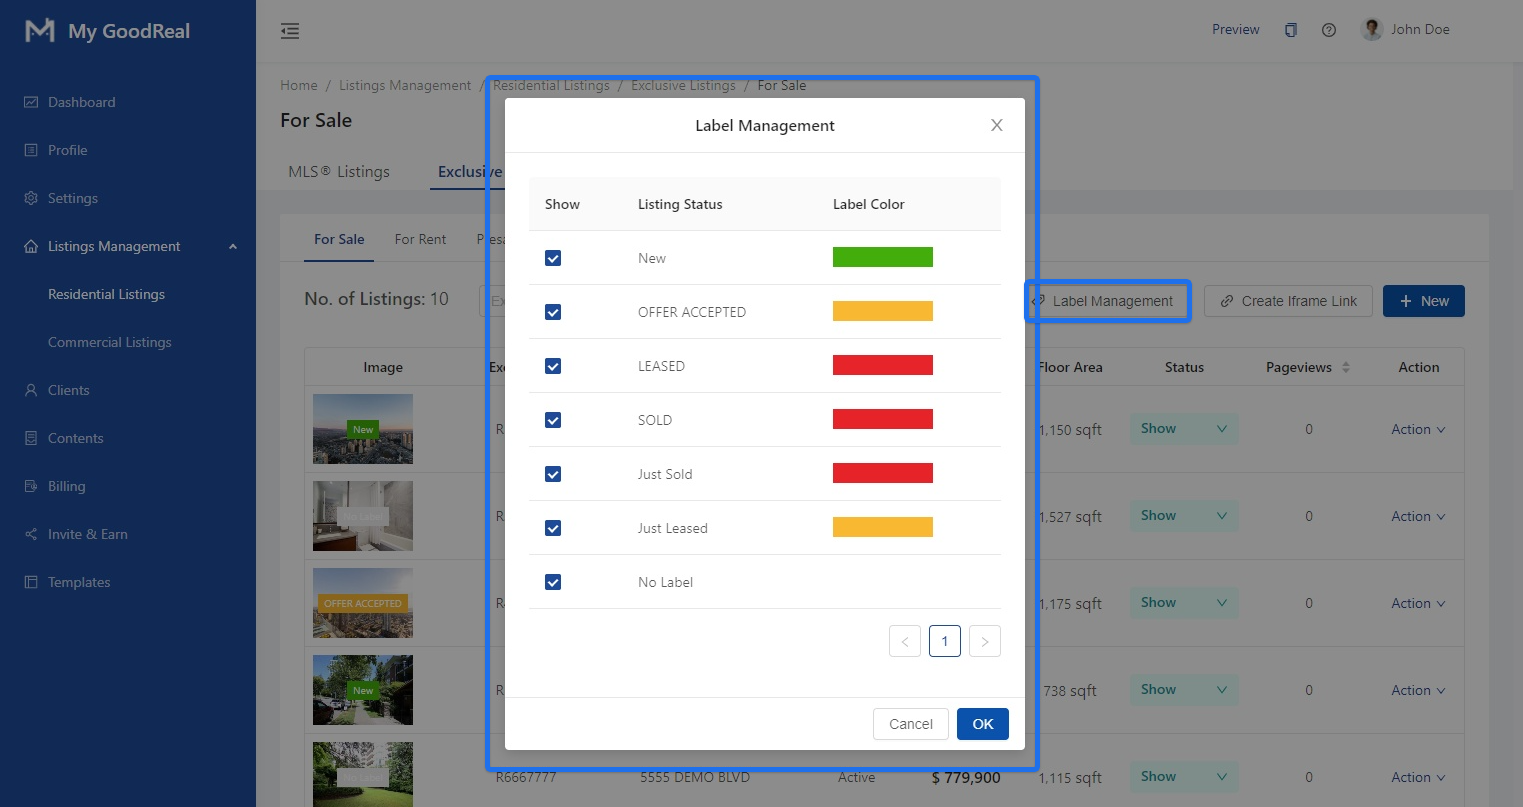Pick the green label color for New
1523x807 pixels.
click(x=882, y=258)
